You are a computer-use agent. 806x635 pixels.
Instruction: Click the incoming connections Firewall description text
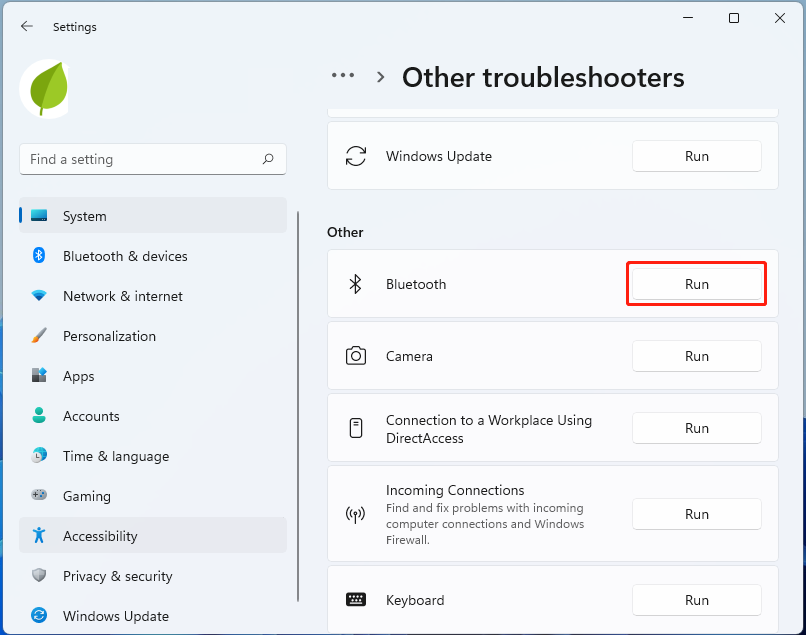click(x=485, y=523)
